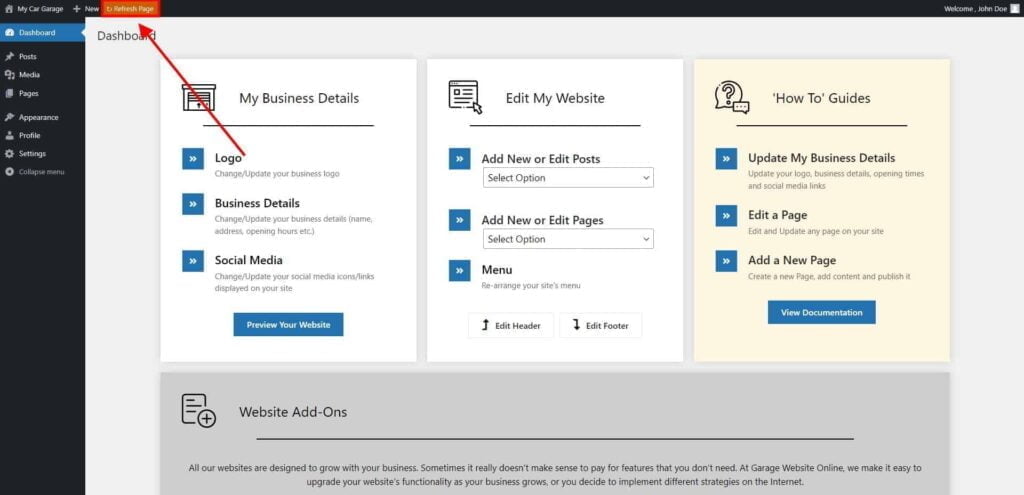This screenshot has width=1024, height=495.
Task: Click arrow icon beside Add New or Edit Posts
Action: click(460, 159)
